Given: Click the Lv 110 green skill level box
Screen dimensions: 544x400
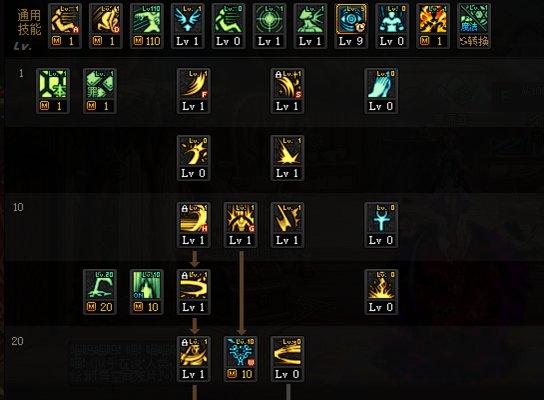Looking at the screenshot, I should point(147,41).
